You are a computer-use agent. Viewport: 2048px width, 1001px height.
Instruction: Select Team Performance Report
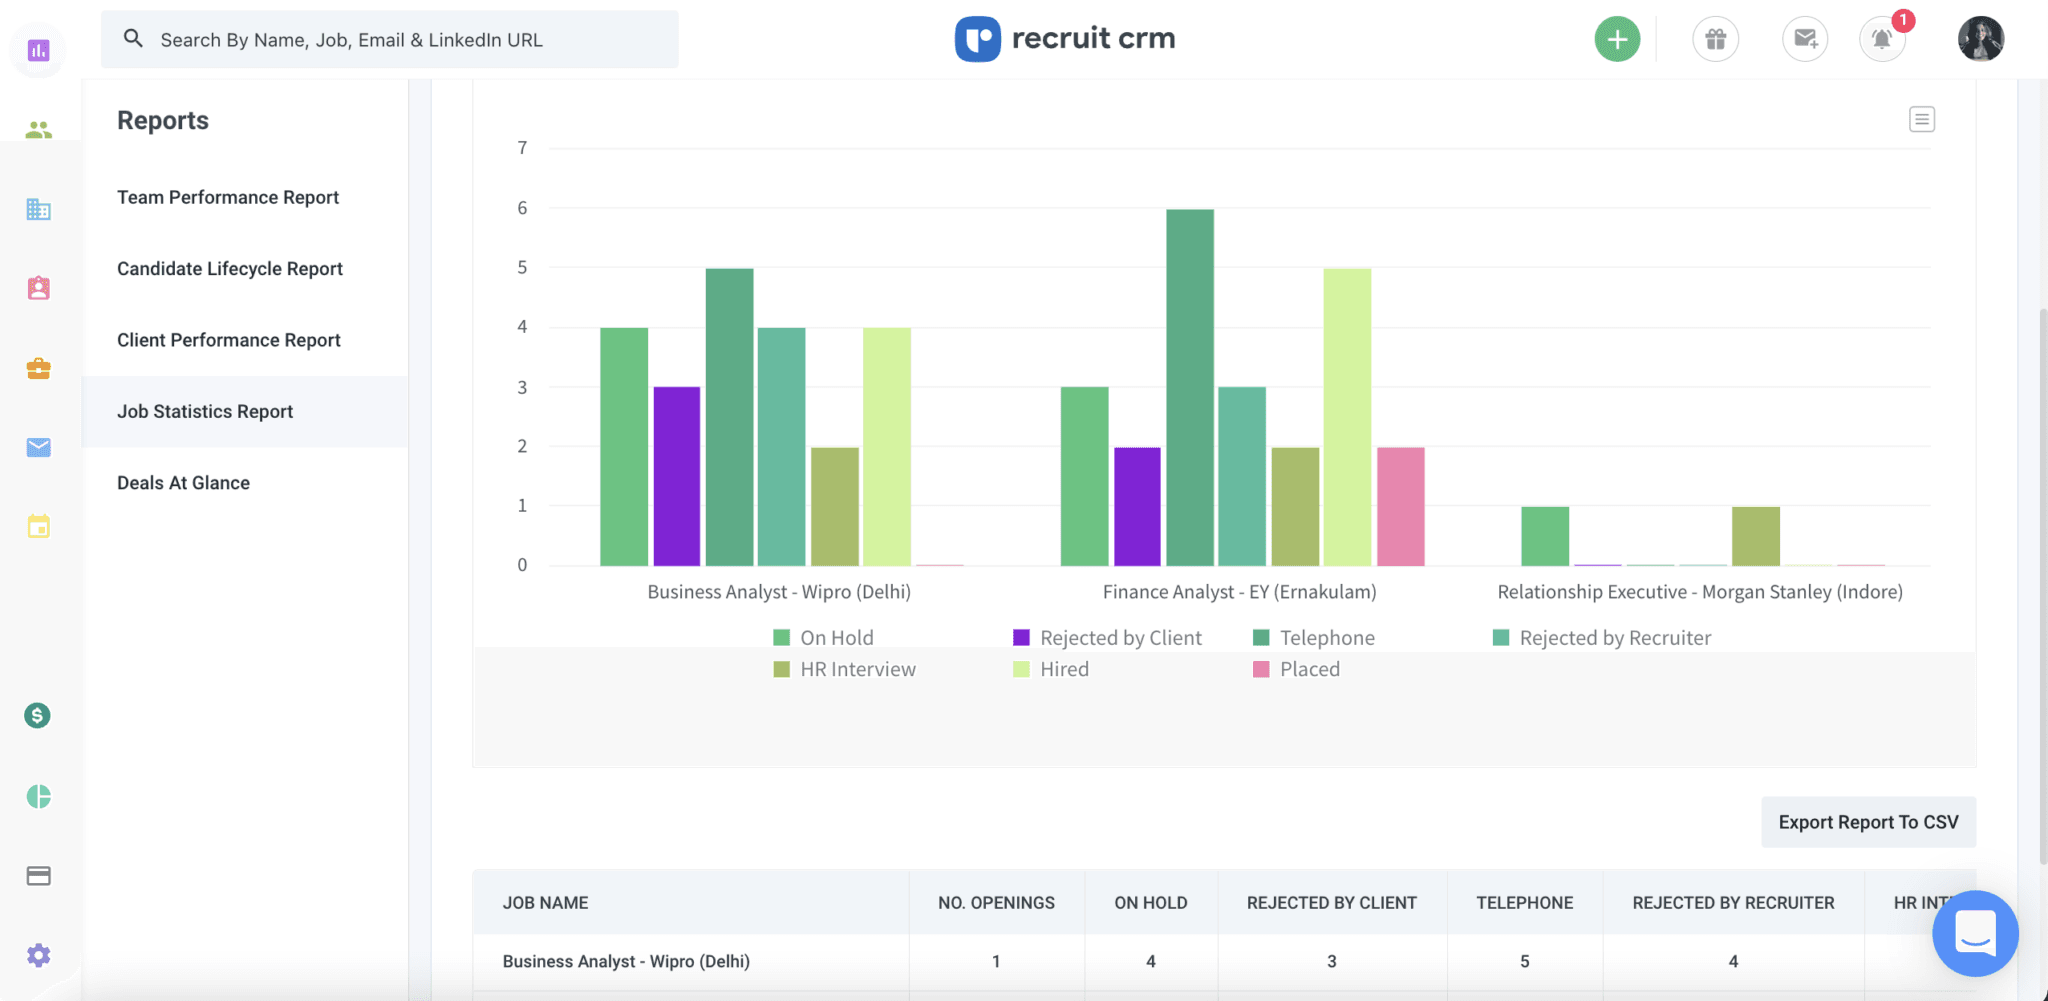[228, 197]
